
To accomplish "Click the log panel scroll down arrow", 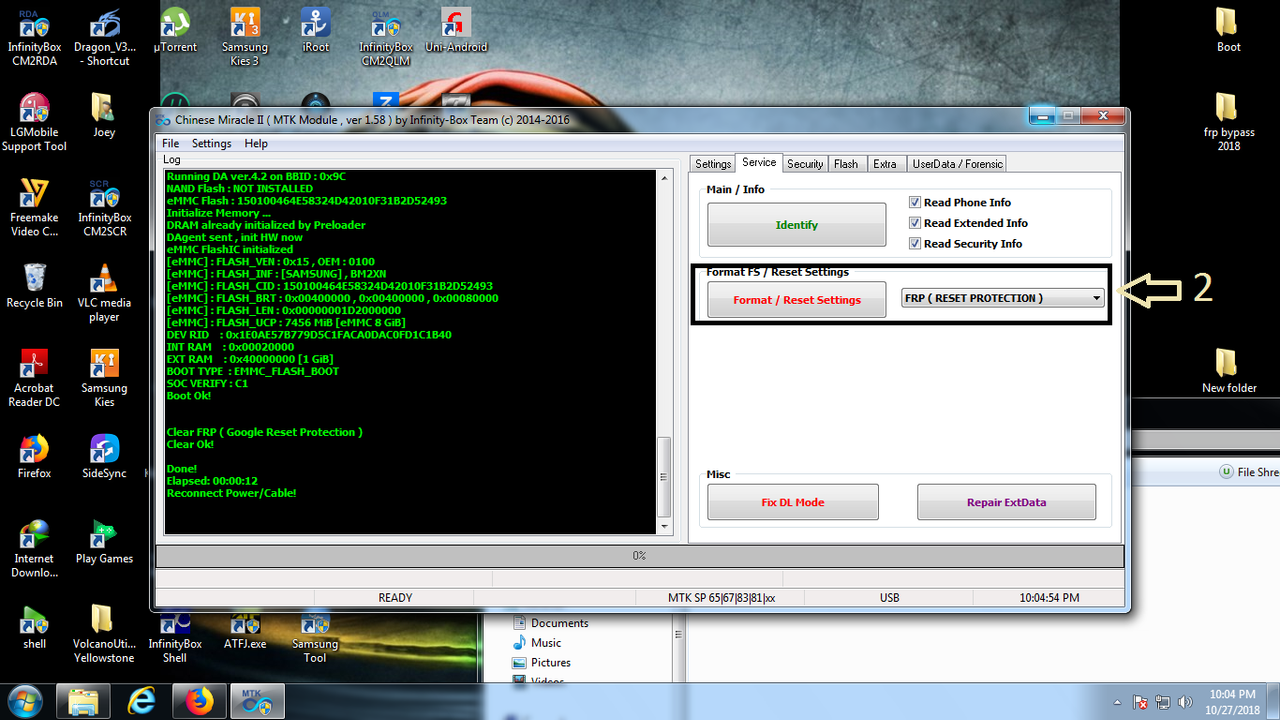I will pos(664,525).
